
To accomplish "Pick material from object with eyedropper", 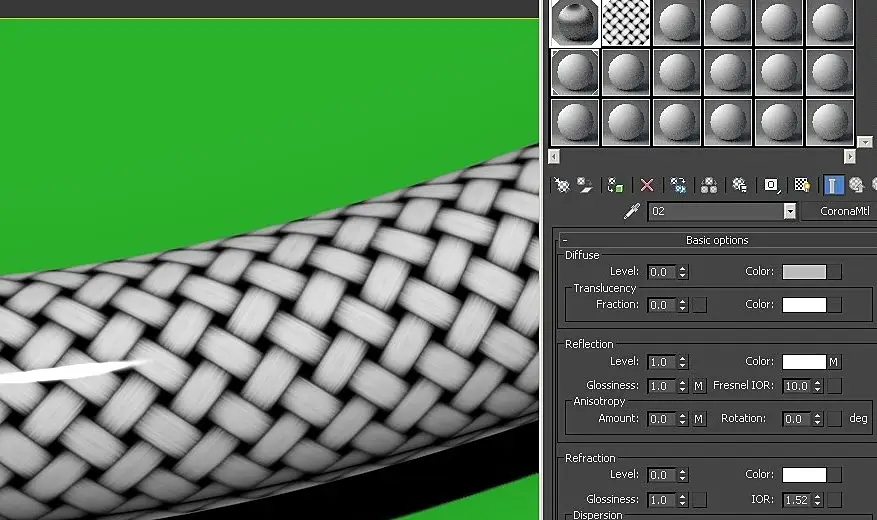I will coord(631,211).
